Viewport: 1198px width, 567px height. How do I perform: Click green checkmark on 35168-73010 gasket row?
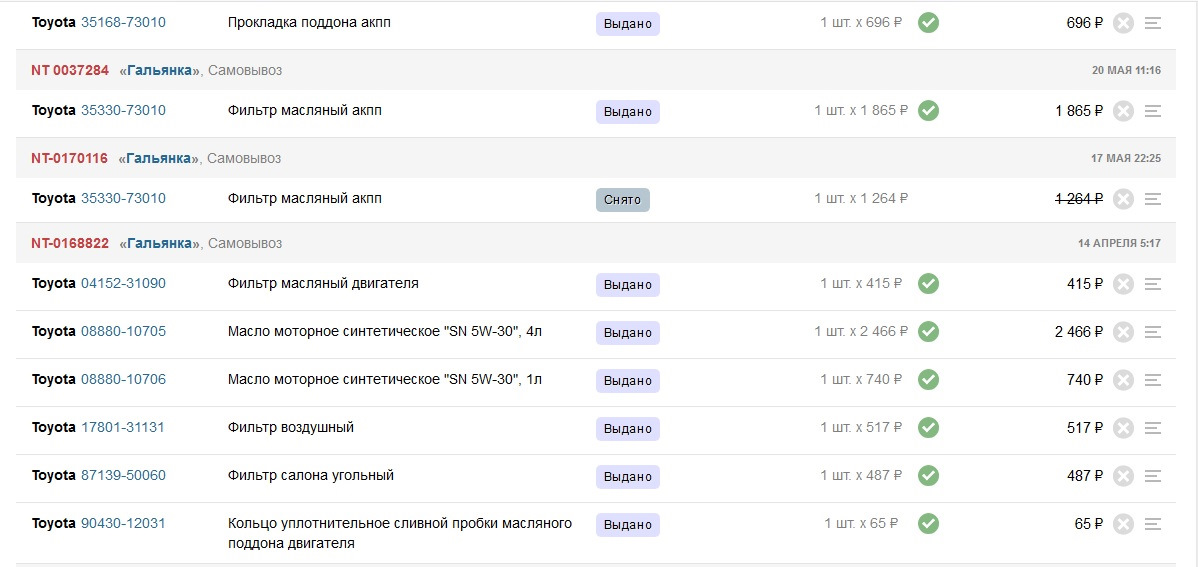928,23
